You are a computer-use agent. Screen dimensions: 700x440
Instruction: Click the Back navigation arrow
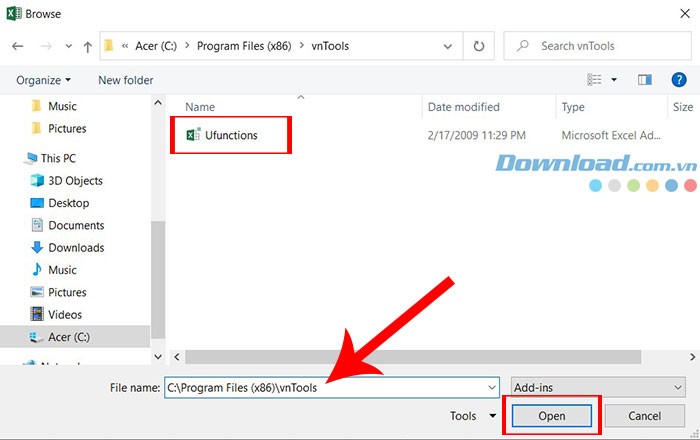coord(17,46)
